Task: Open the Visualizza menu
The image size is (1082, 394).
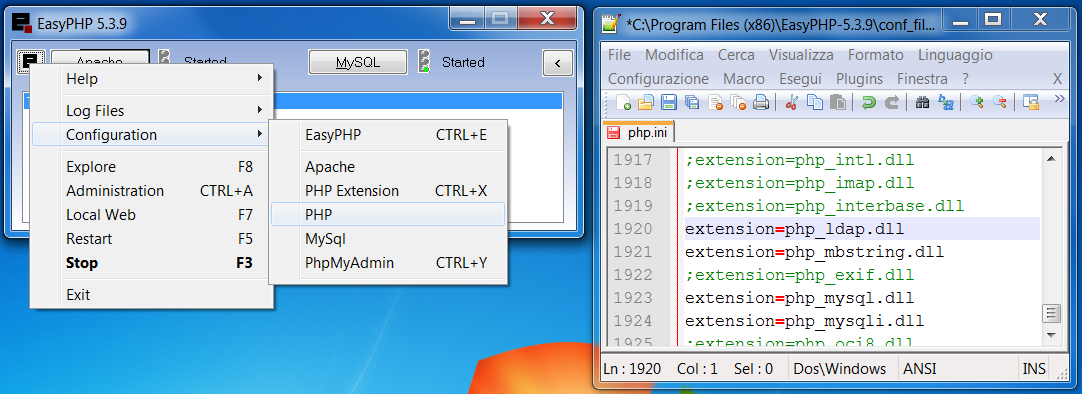Action: coord(800,55)
